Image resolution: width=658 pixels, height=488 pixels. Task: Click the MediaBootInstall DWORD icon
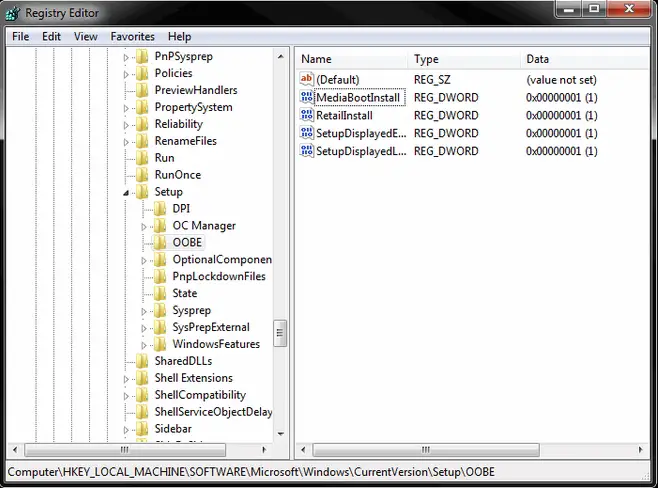point(307,97)
